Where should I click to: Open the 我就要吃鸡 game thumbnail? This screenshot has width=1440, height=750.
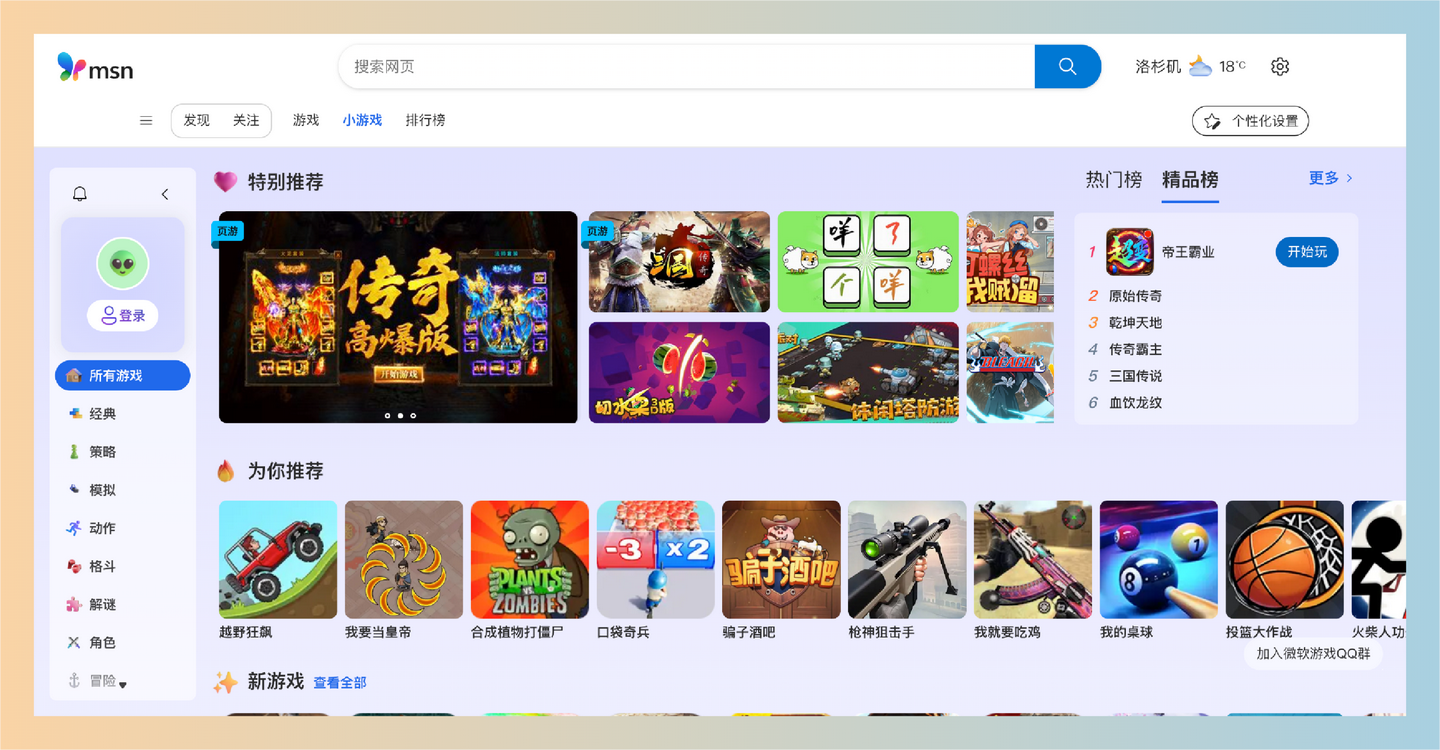click(x=1033, y=560)
